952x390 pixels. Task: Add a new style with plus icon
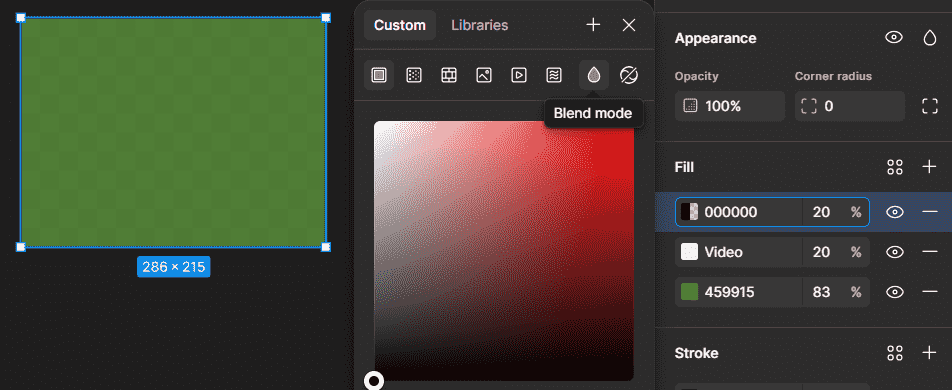593,25
